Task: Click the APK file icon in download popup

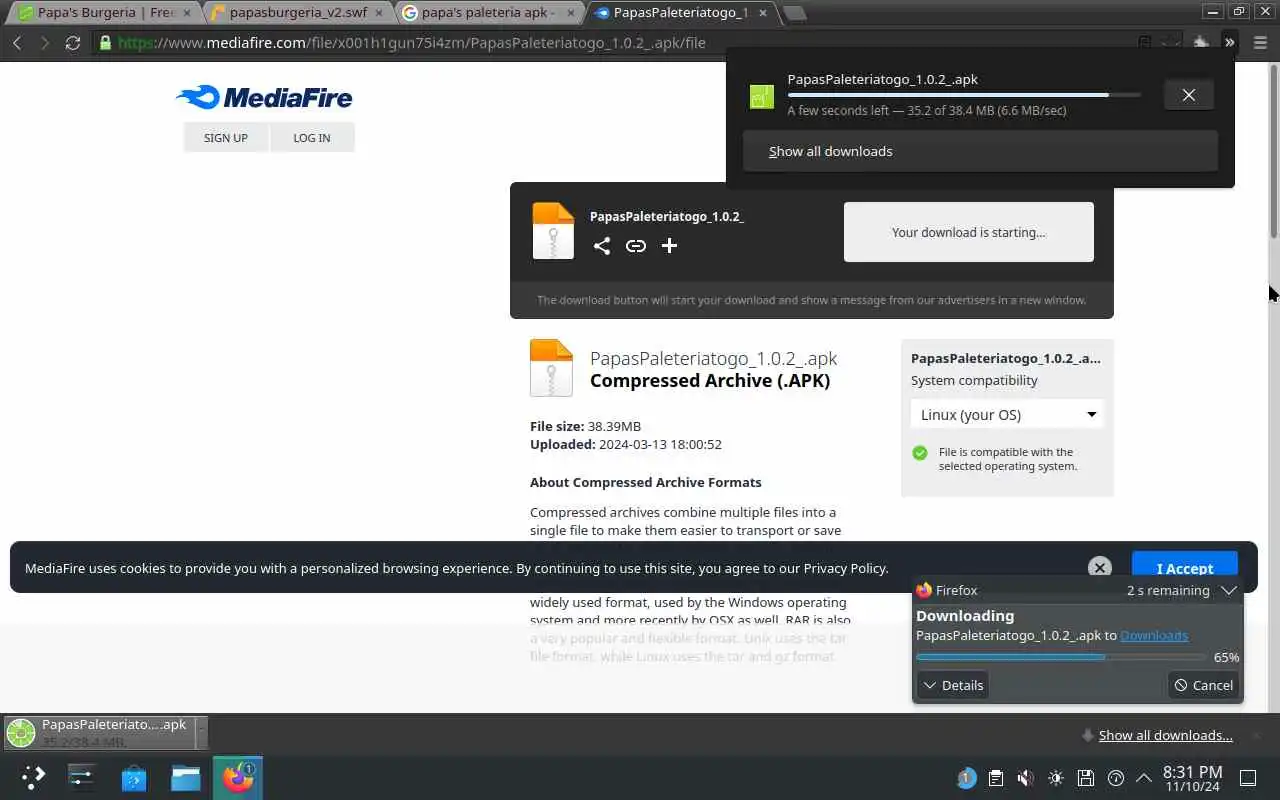Action: (762, 96)
